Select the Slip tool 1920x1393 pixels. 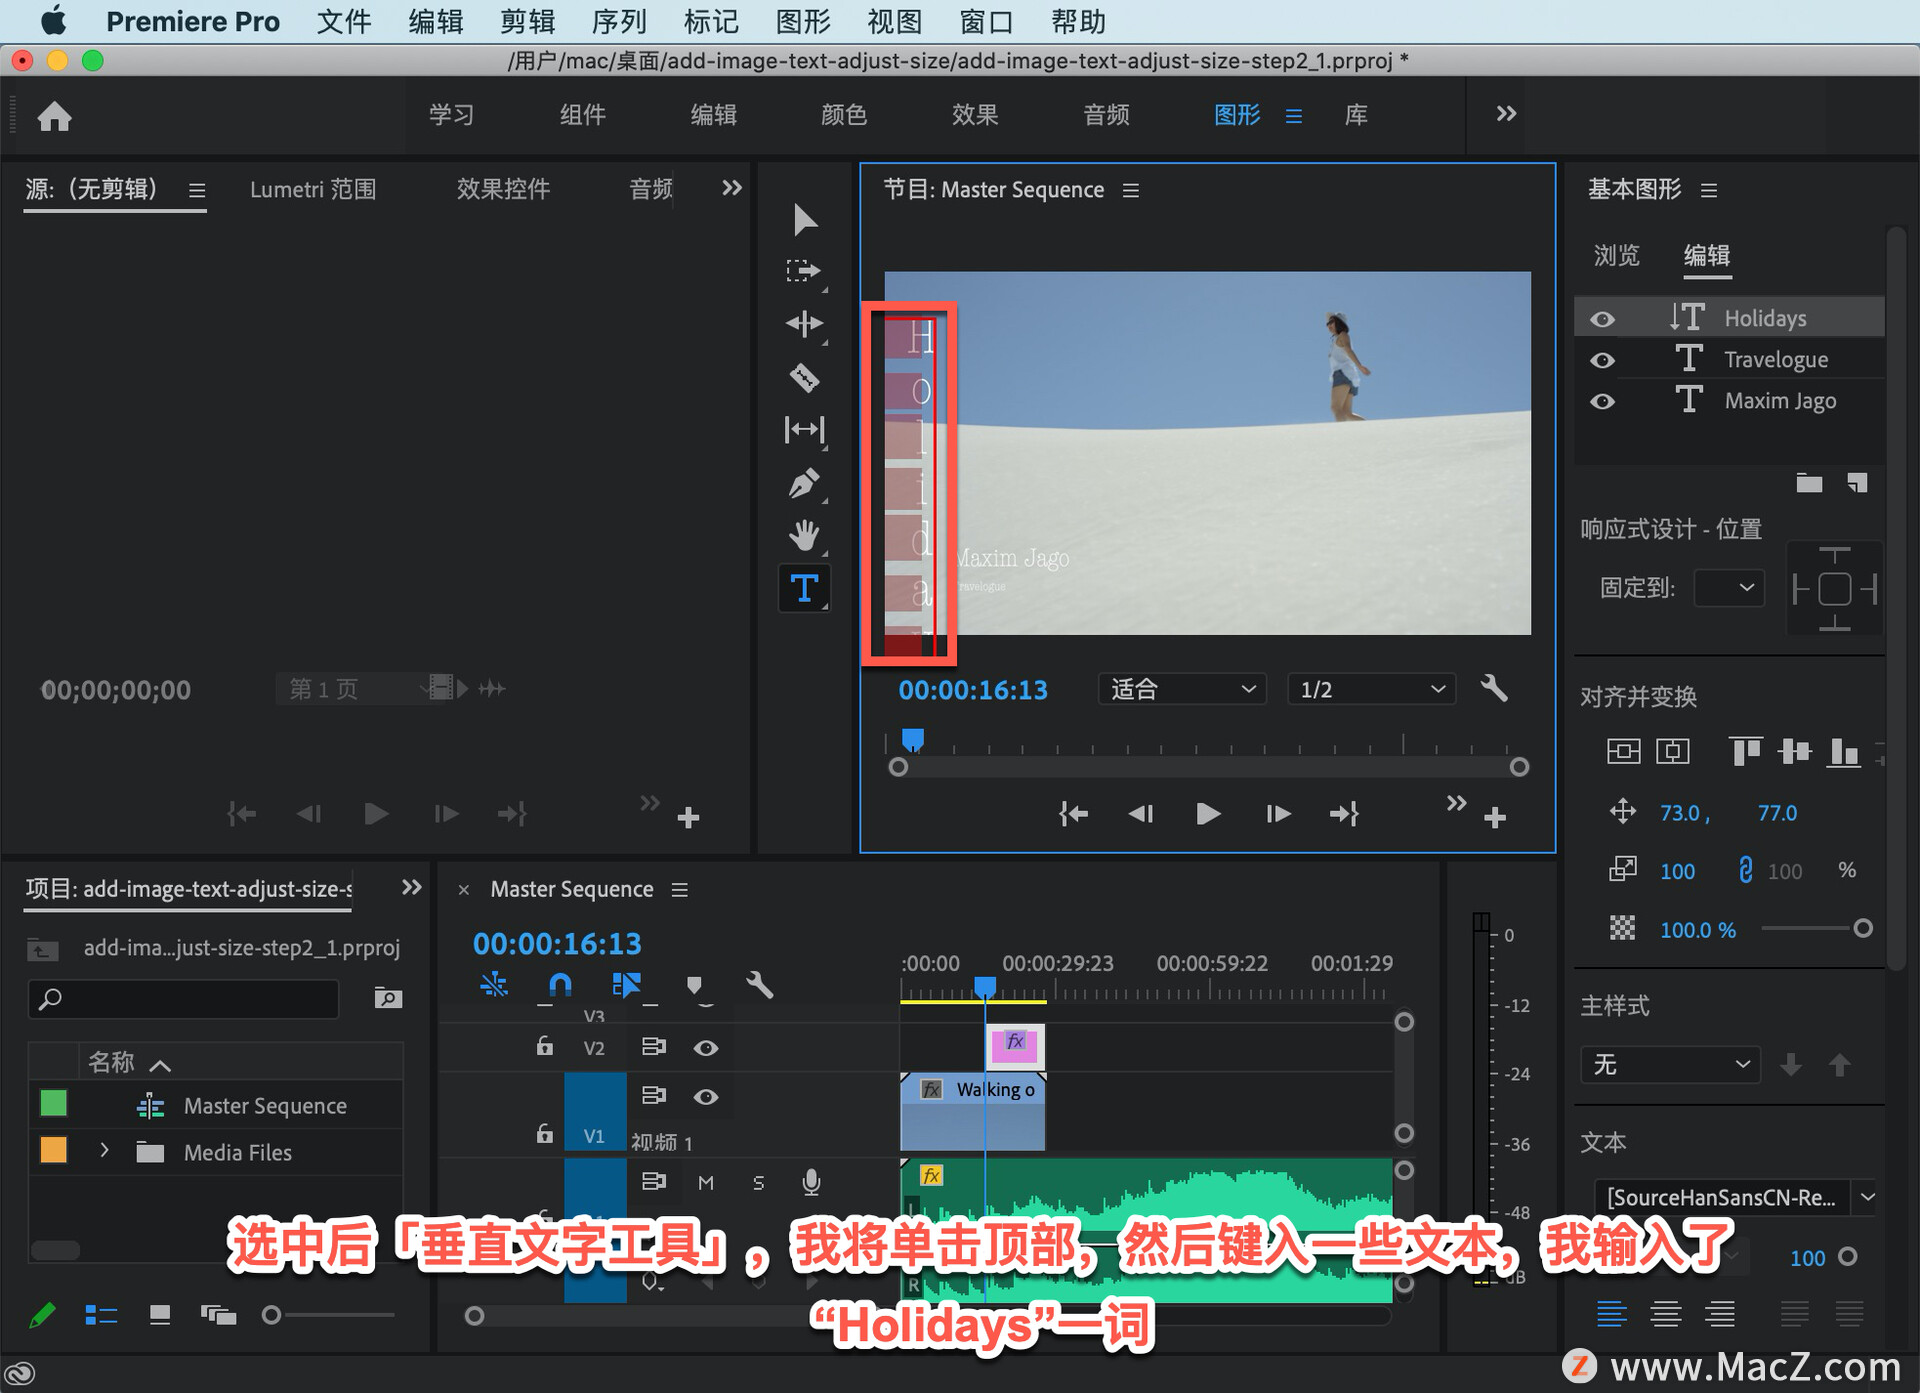coord(804,430)
